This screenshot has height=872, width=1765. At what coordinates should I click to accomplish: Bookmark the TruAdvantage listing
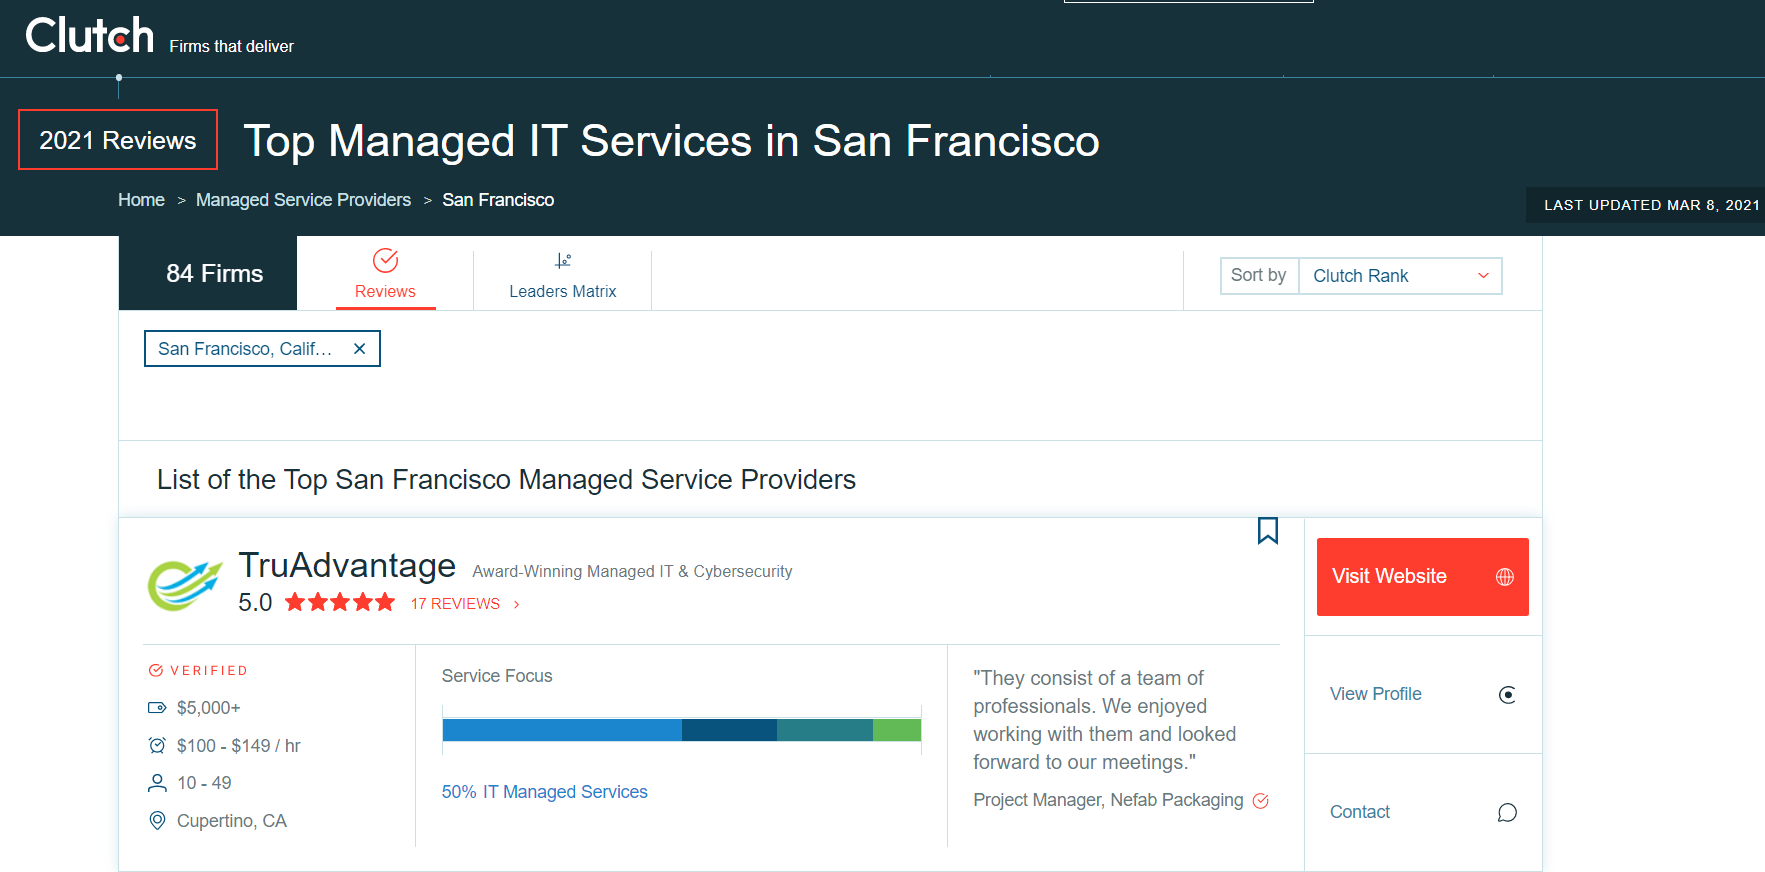[x=1267, y=530]
